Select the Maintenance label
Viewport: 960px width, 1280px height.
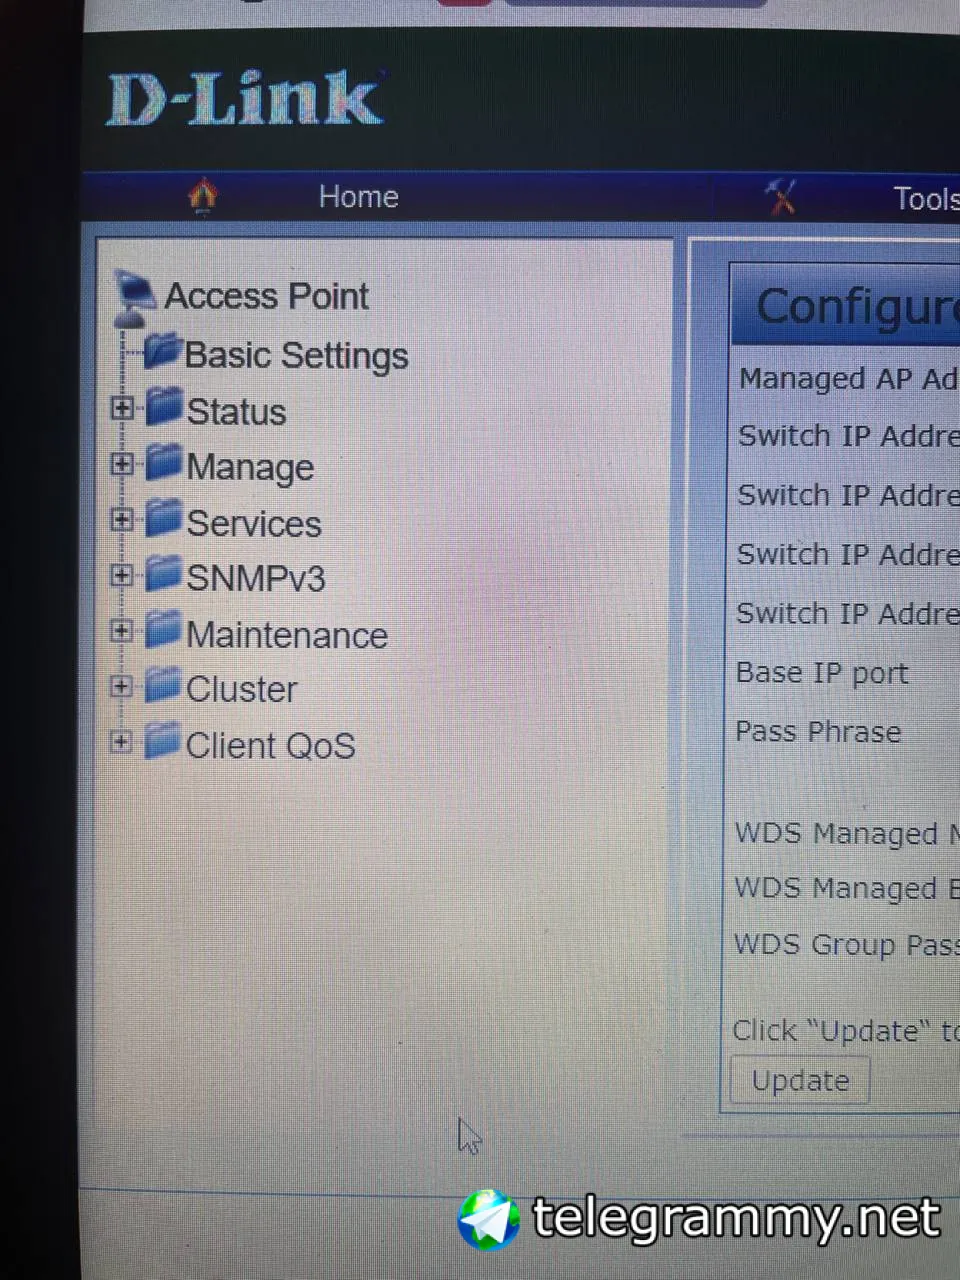tap(287, 635)
